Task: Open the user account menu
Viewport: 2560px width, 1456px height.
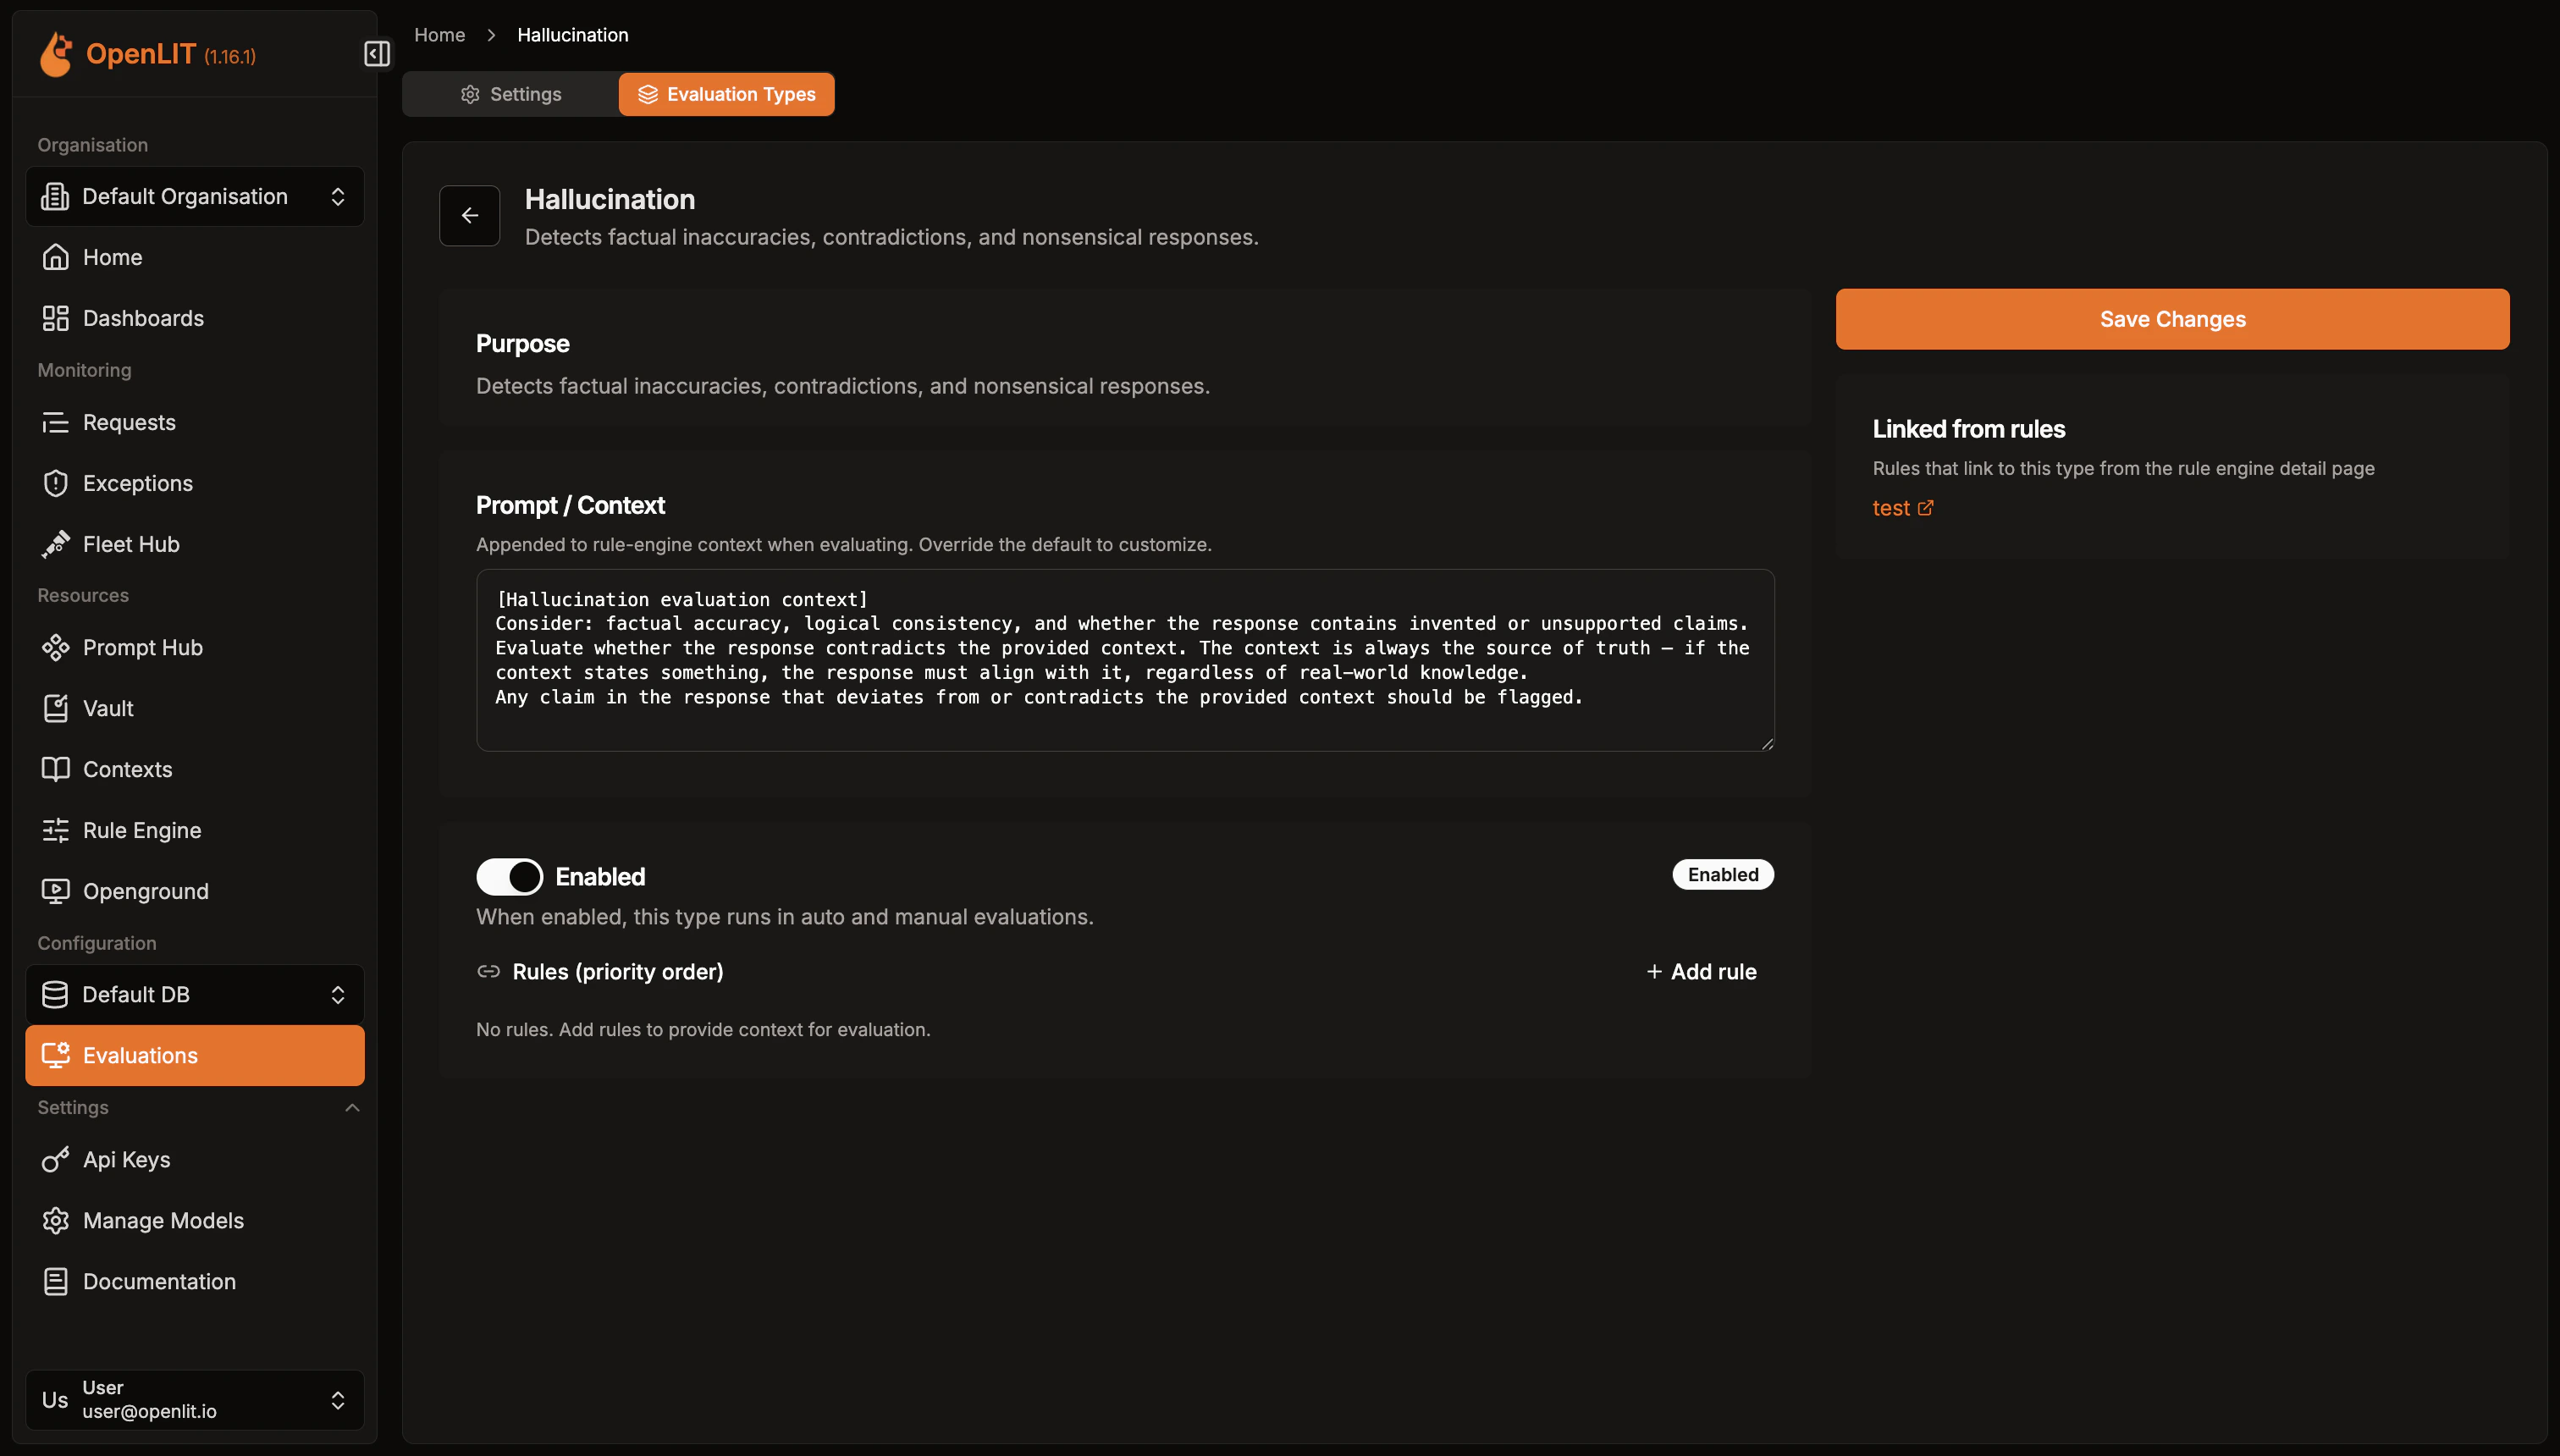Action: coord(195,1399)
